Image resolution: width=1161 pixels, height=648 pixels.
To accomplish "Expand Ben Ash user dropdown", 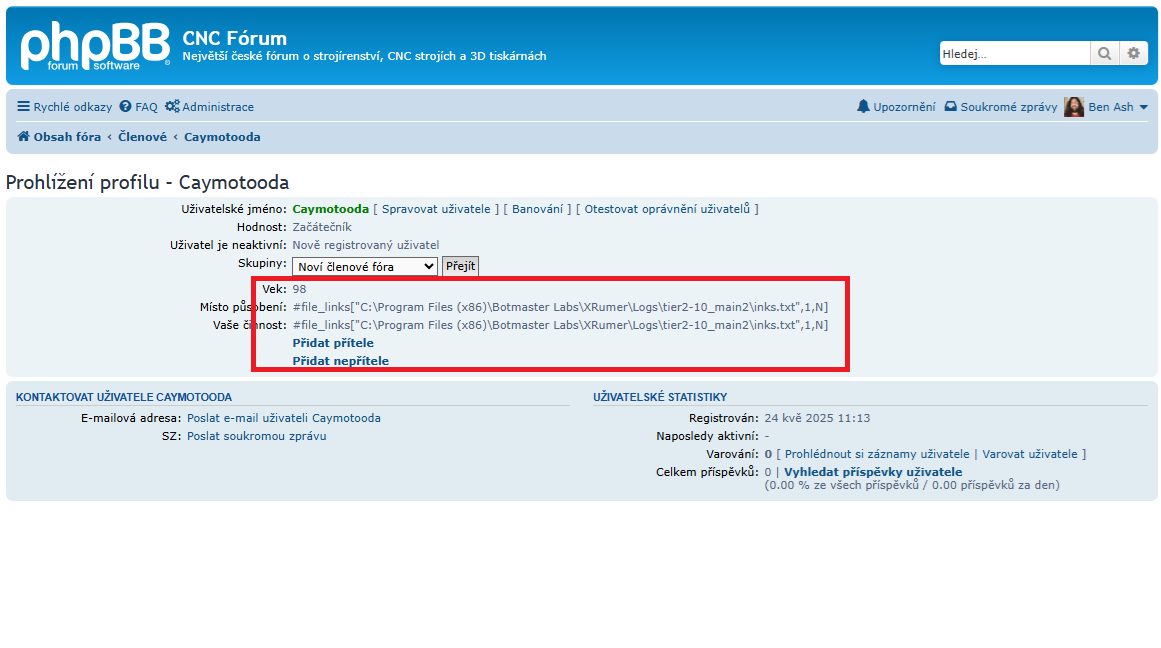I will [1143, 108].
